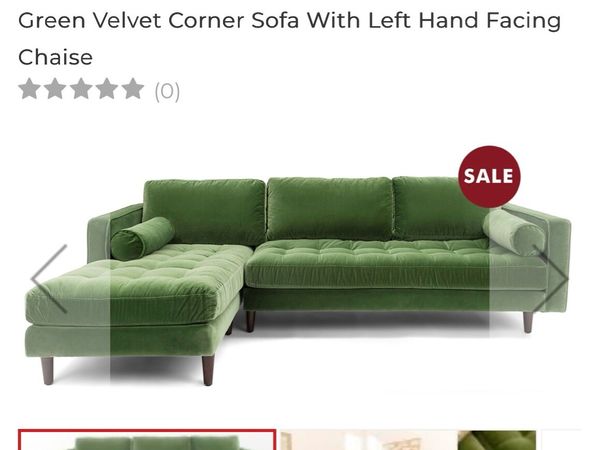Rate one star on rating row

(x=29, y=89)
